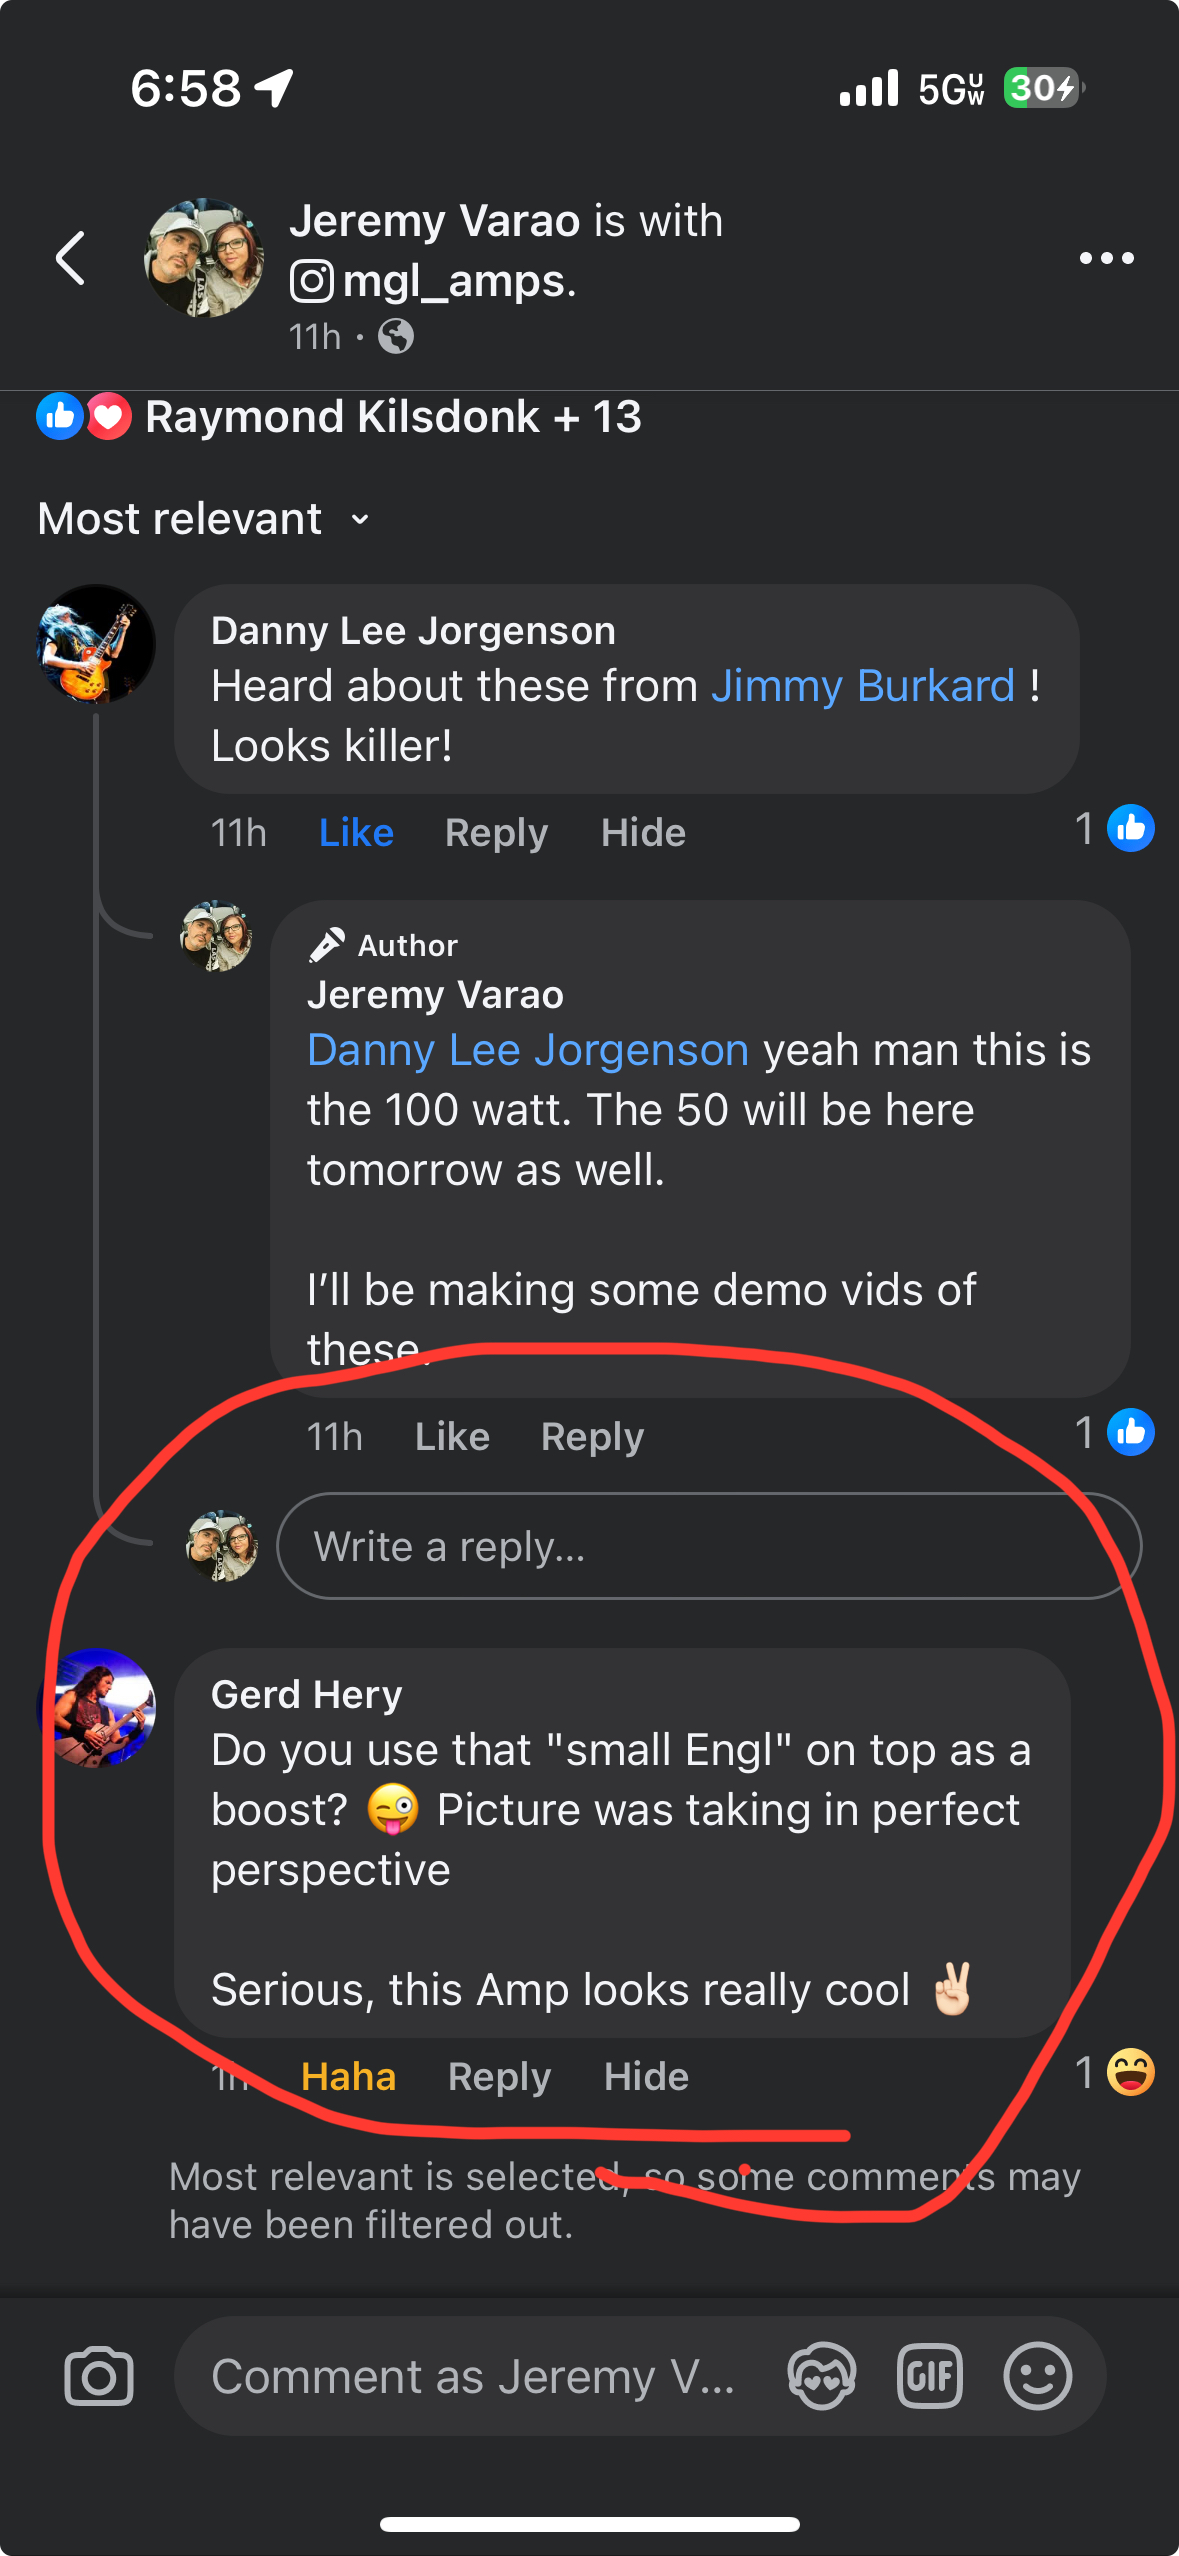Screen dimensions: 1179x2556
Task: Toggle Haha reaction on Gerd Hery's comment
Action: 348,2077
